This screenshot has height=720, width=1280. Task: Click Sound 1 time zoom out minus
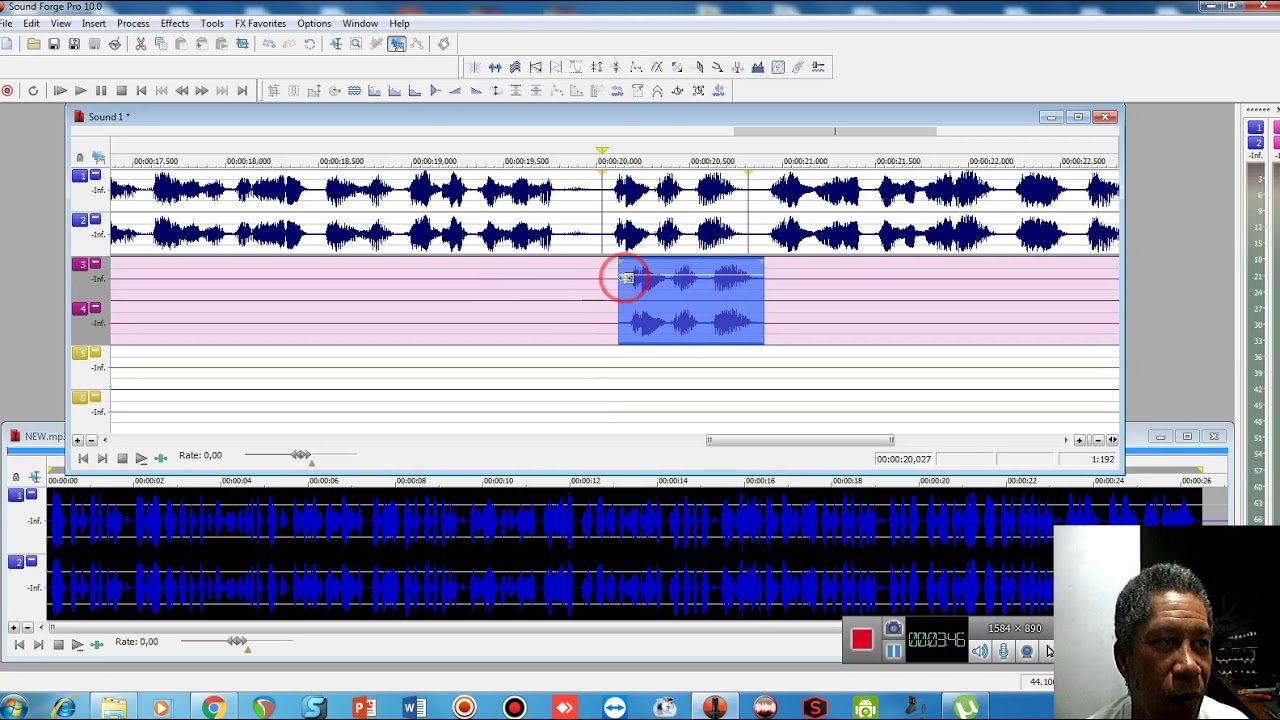coord(1098,440)
